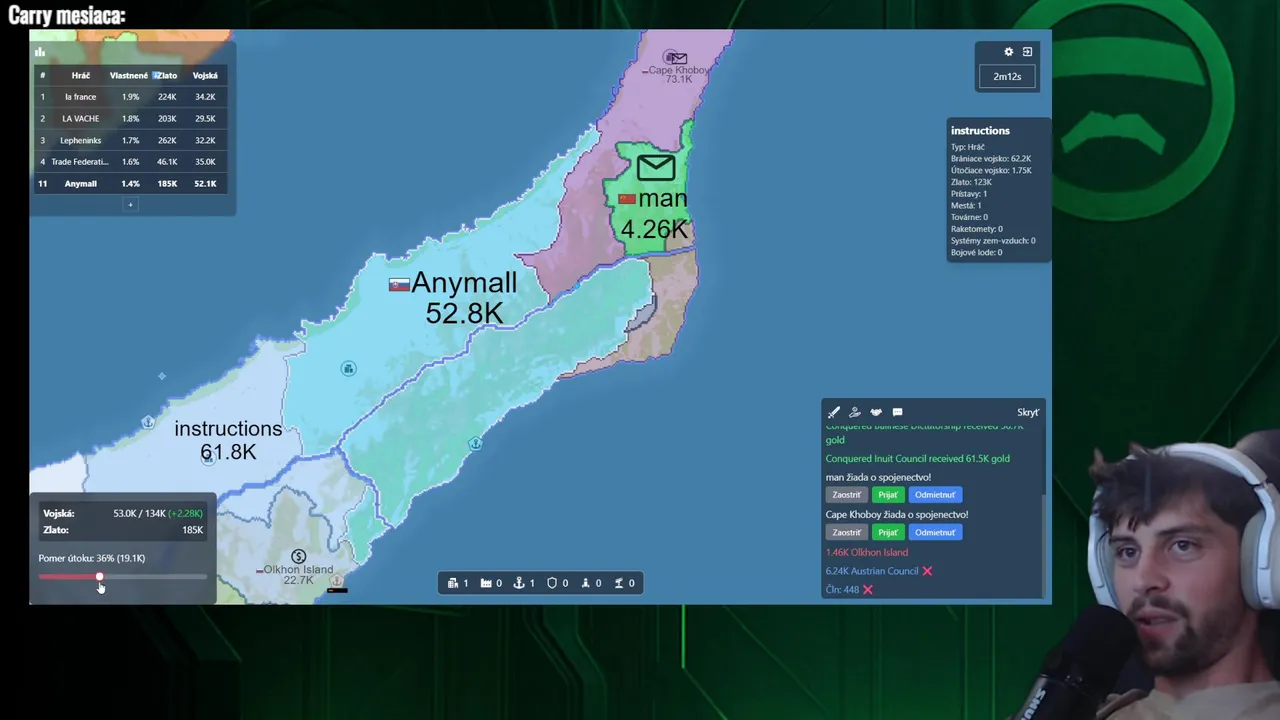The height and width of the screenshot is (720, 1280).
Task: Filter events by sword attack icon
Action: (x=834, y=412)
